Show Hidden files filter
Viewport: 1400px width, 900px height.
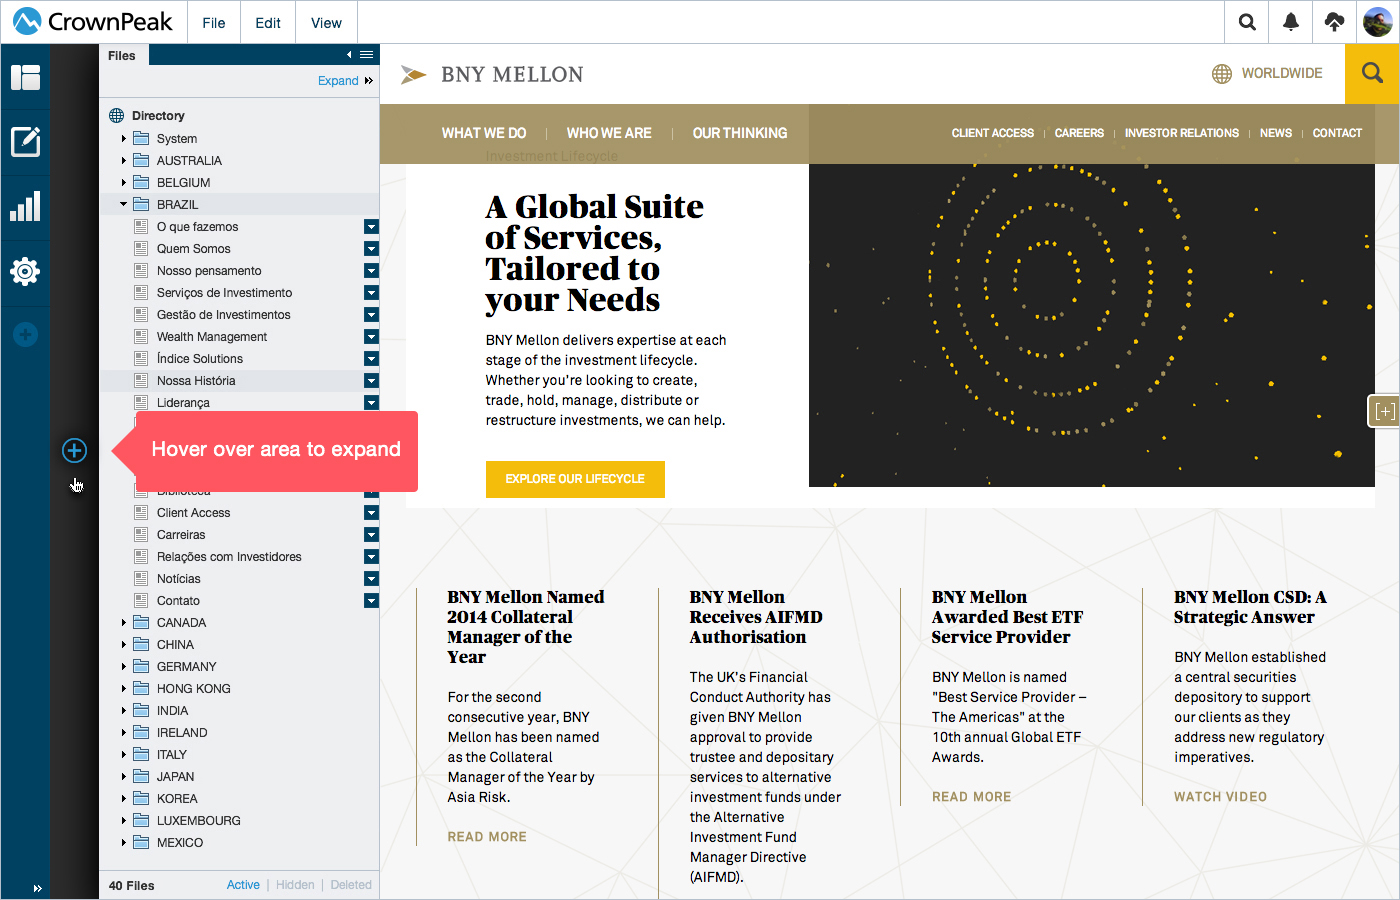point(295,885)
